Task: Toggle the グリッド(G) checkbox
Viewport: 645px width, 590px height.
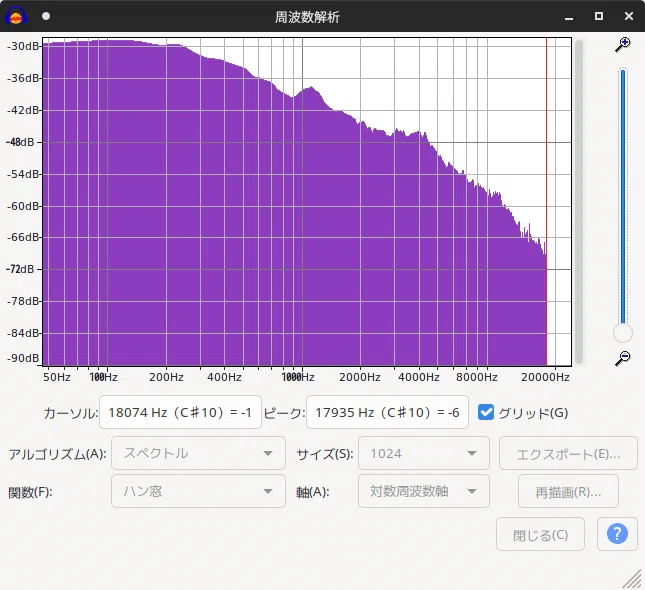Action: pyautogui.click(x=486, y=412)
